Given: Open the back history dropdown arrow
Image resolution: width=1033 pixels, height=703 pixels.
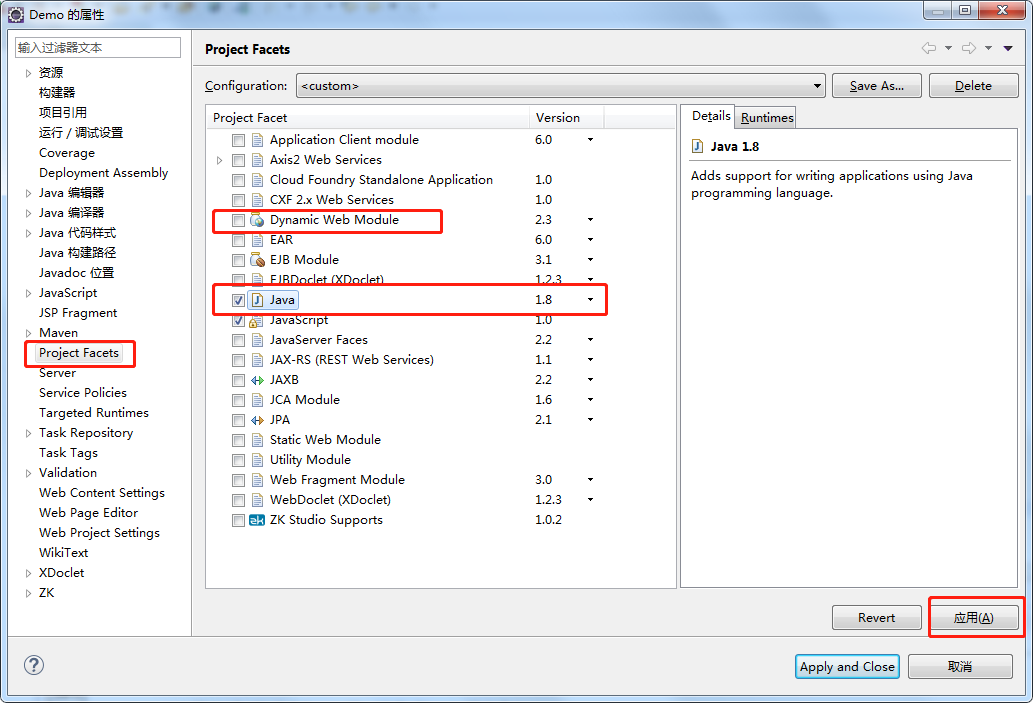Looking at the screenshot, I should pyautogui.click(x=949, y=48).
